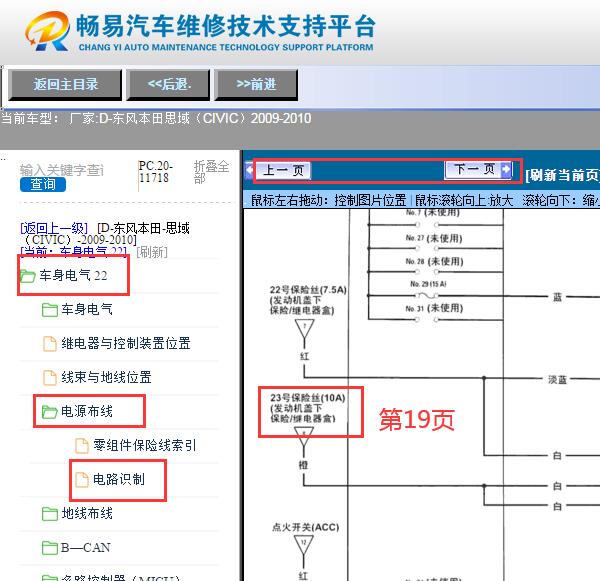
Task: Collapse the 电源布线 folder
Action: point(87,411)
